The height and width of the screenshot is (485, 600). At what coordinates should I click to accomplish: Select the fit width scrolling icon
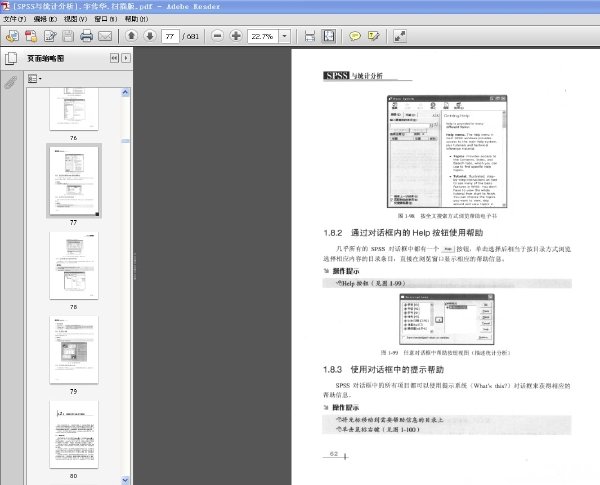click(x=310, y=36)
